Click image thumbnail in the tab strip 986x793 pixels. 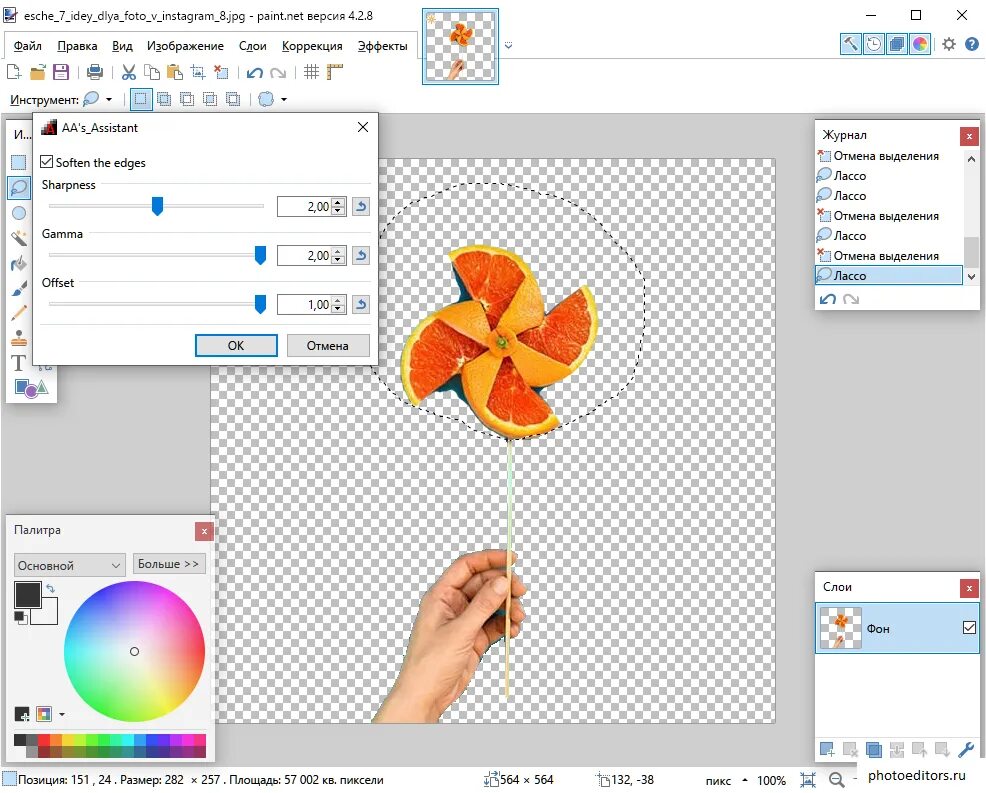click(x=460, y=47)
